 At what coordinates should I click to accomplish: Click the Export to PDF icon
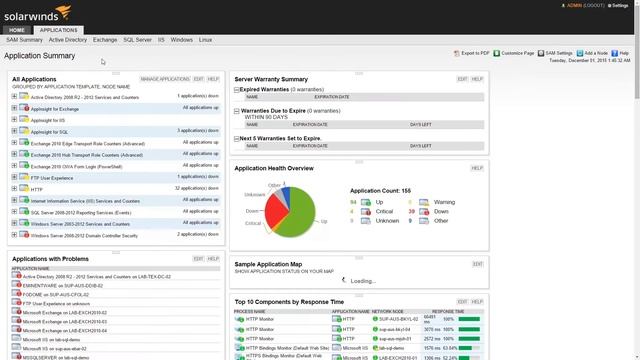coord(457,53)
